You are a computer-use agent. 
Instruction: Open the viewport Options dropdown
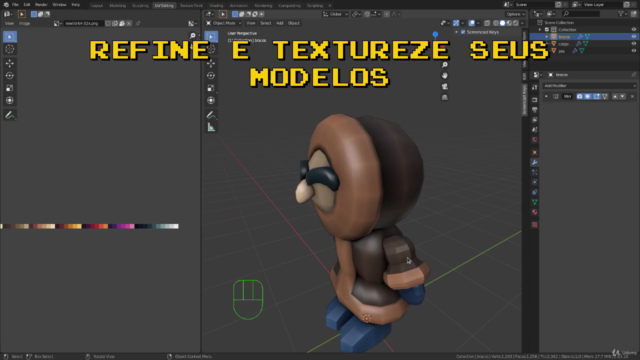[x=516, y=14]
